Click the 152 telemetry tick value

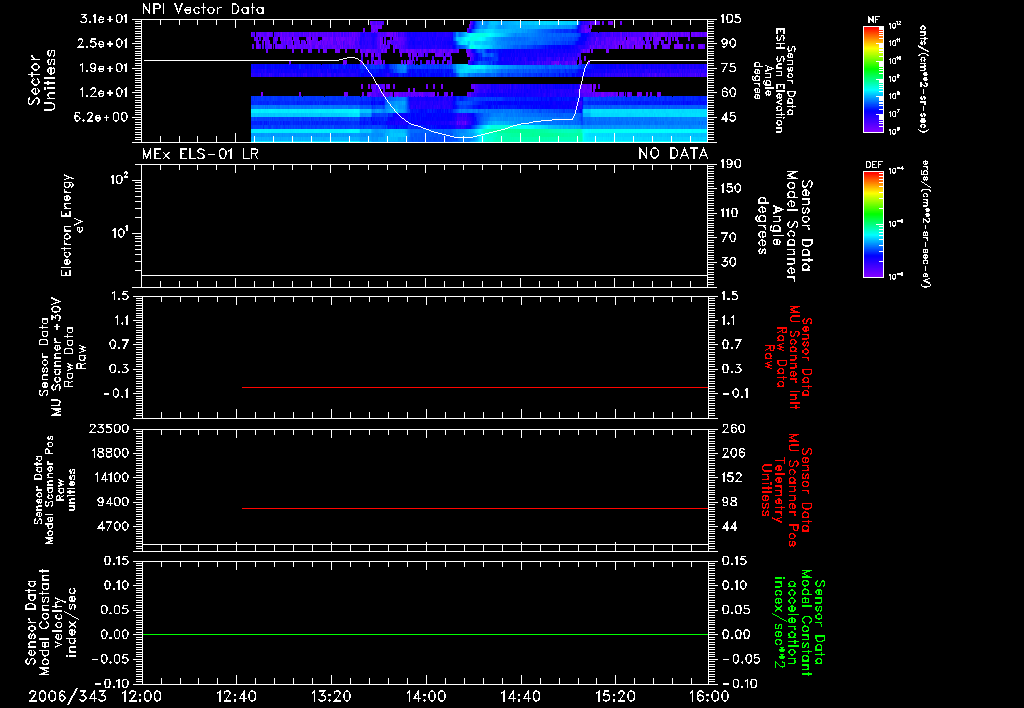(x=732, y=477)
